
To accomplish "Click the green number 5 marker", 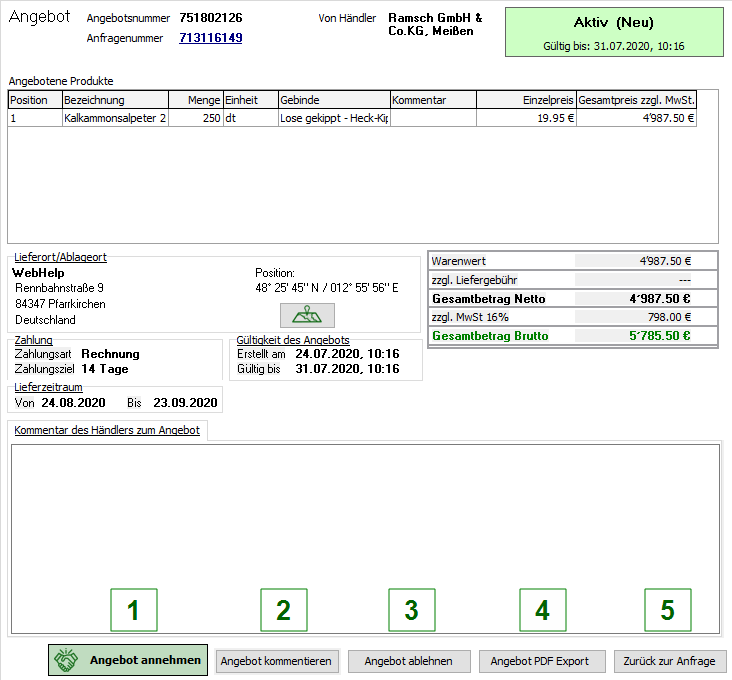I will click(x=667, y=609).
